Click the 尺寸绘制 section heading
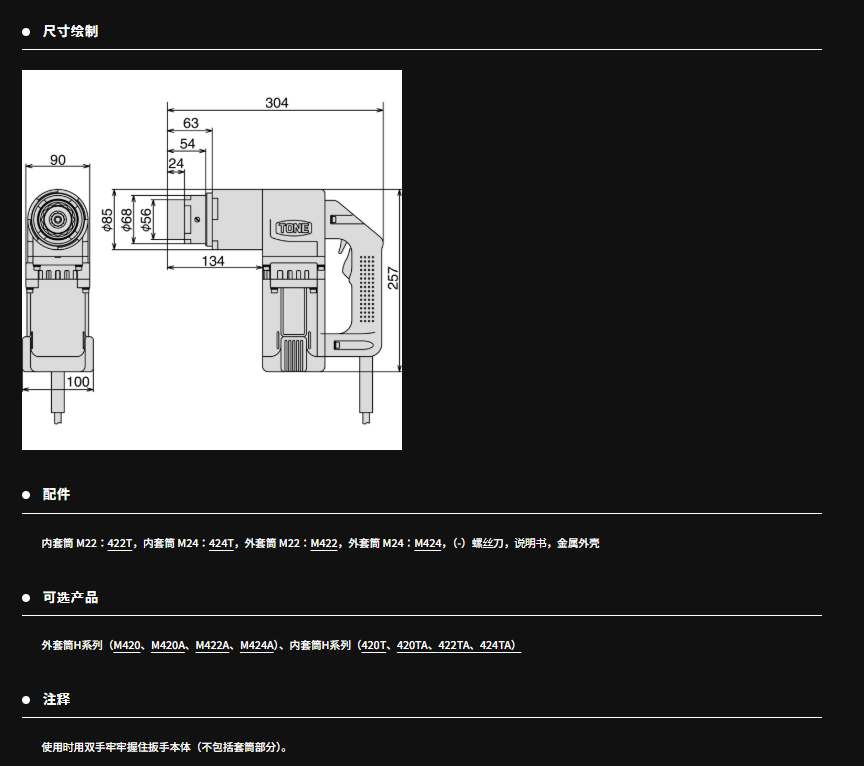 click(x=70, y=32)
